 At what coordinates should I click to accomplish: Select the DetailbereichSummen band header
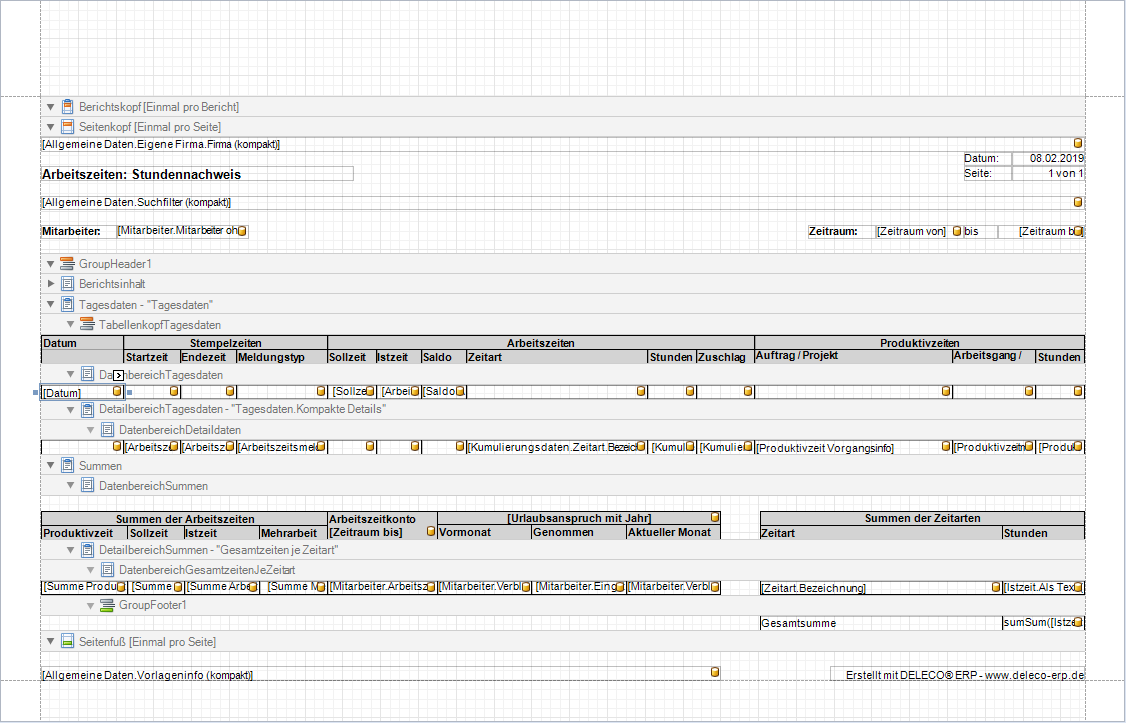(x=218, y=550)
